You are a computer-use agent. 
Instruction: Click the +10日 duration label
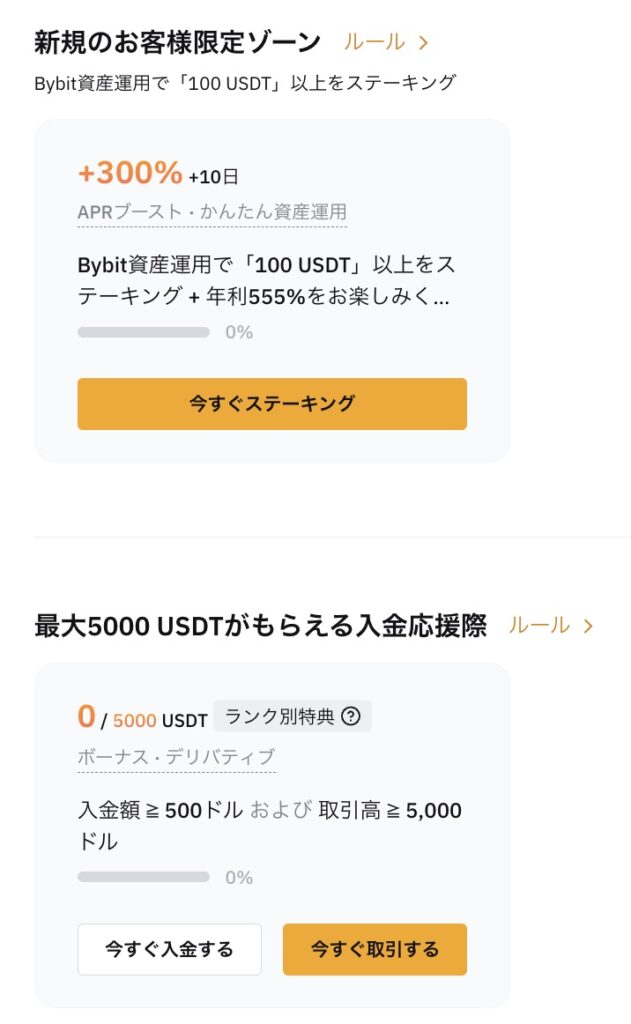pos(214,177)
